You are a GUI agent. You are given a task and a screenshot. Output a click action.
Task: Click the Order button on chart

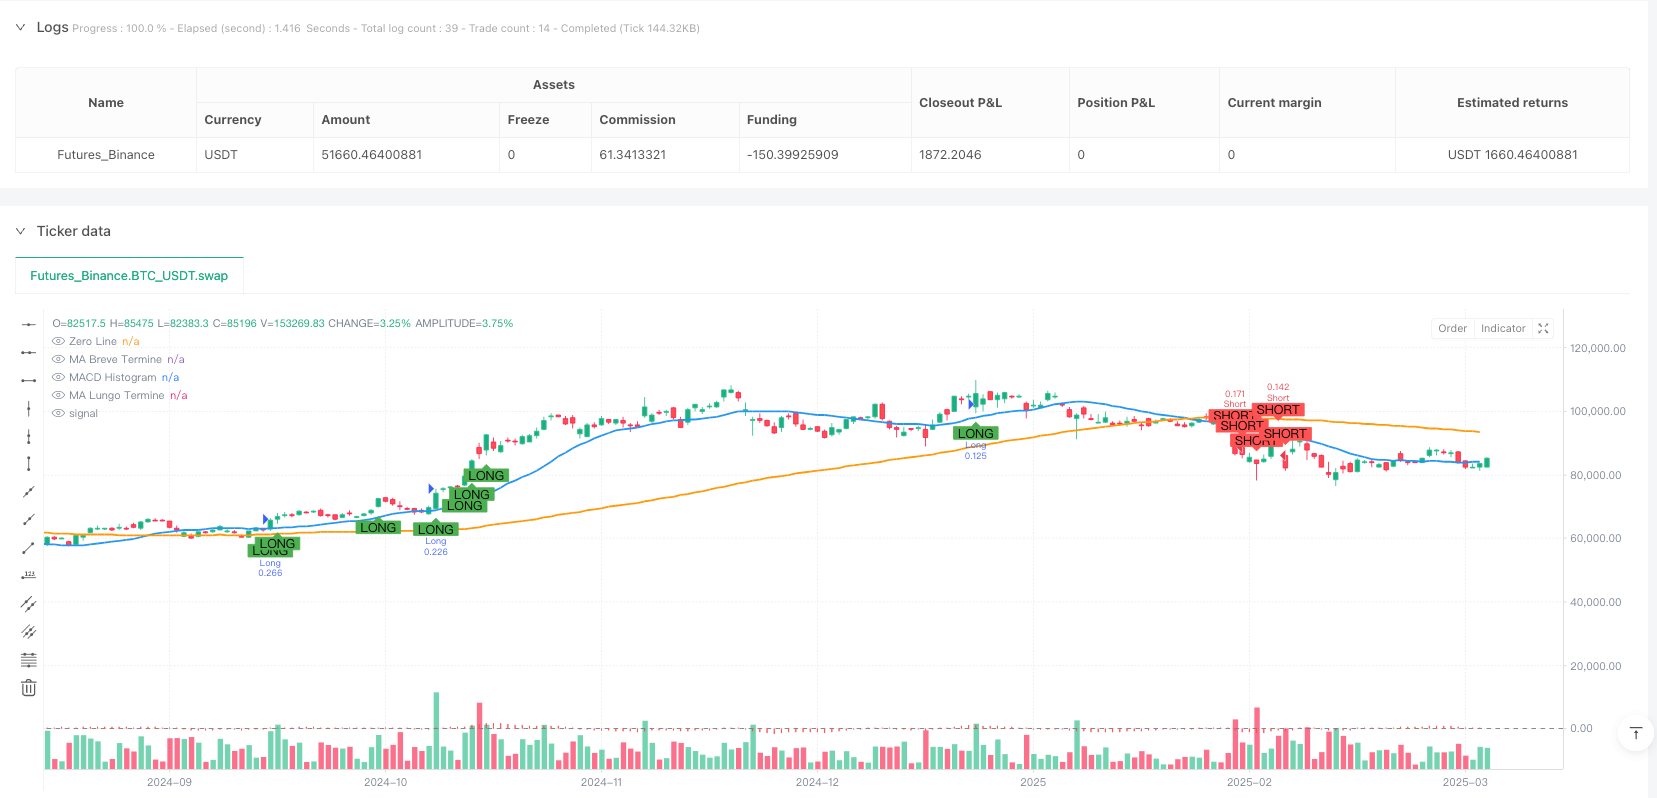point(1452,328)
